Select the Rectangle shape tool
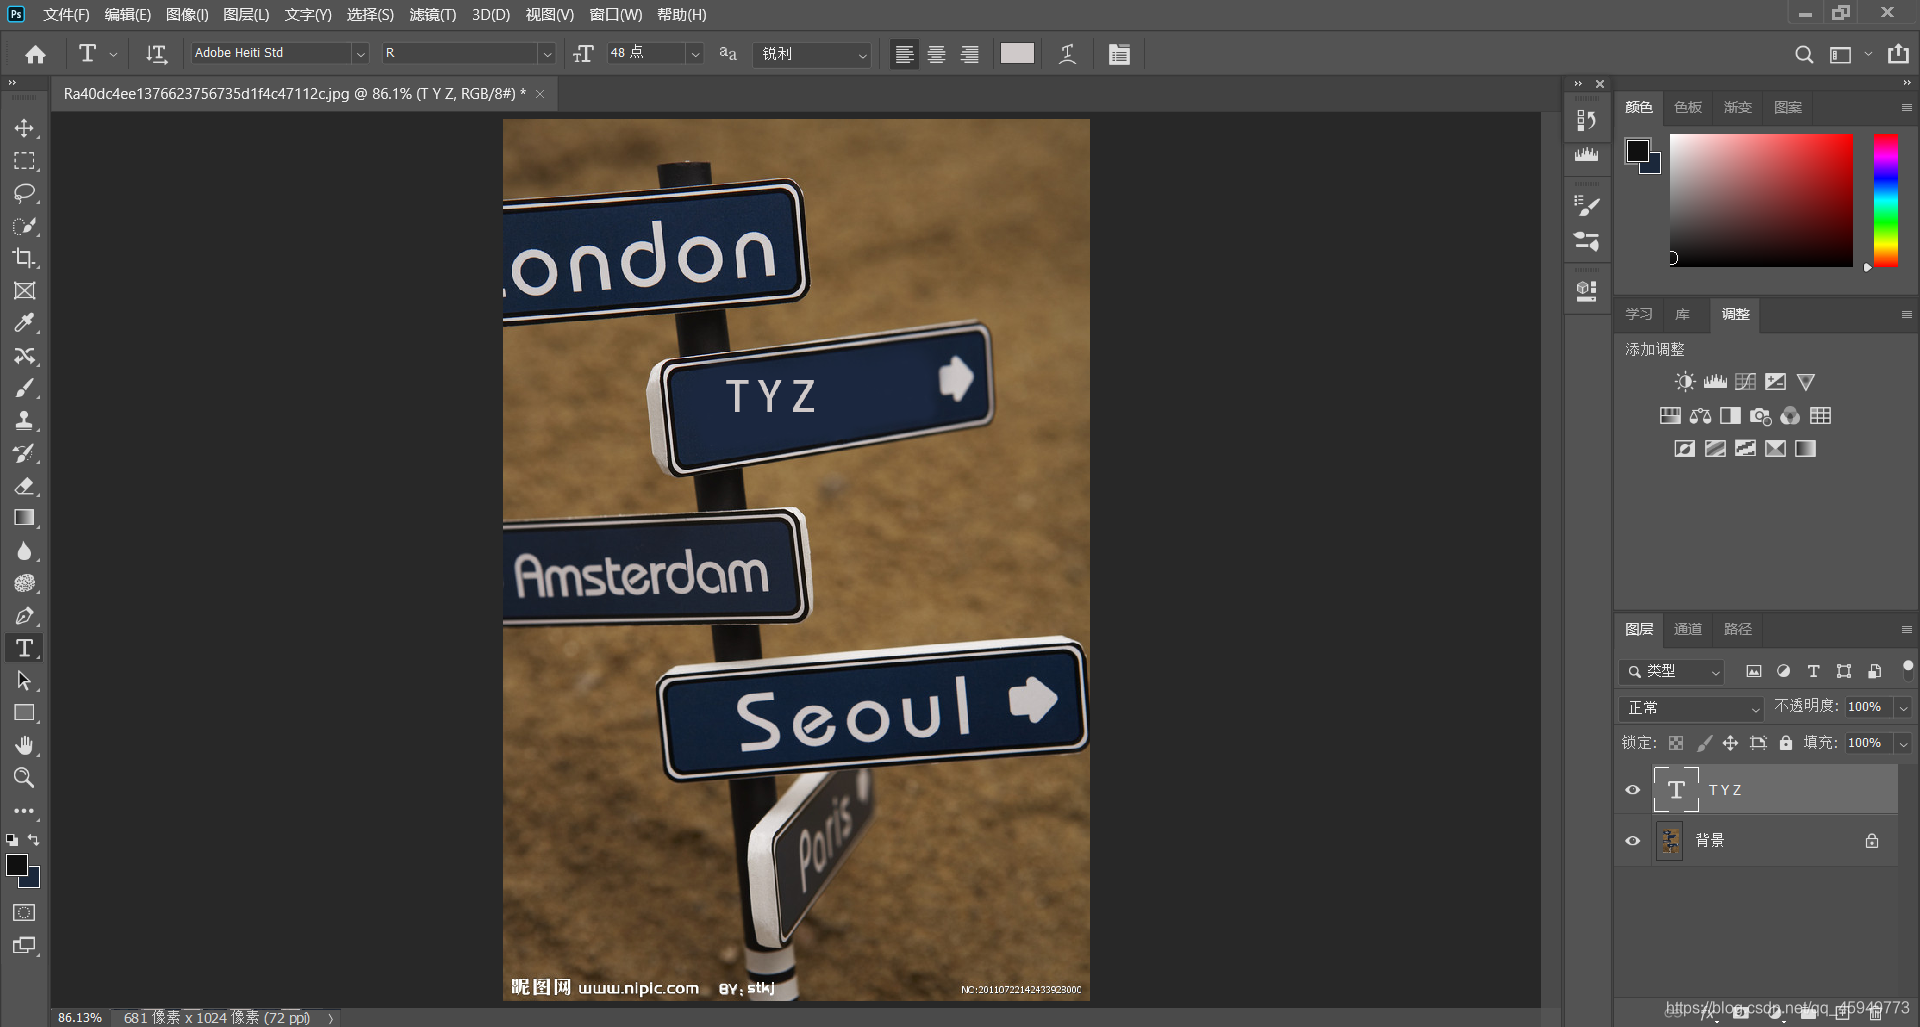Screen dimensions: 1920x1027 [24, 713]
